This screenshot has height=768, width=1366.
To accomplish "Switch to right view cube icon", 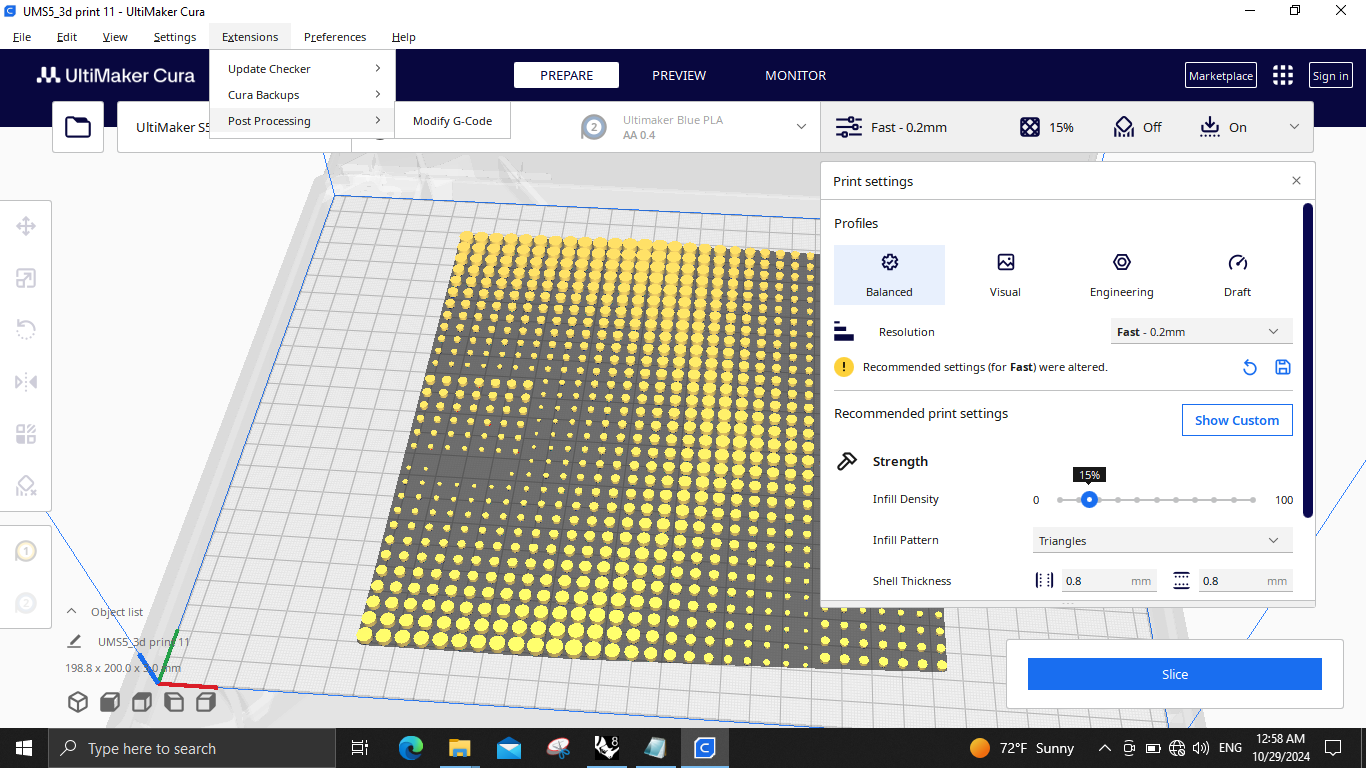I will coord(206,702).
